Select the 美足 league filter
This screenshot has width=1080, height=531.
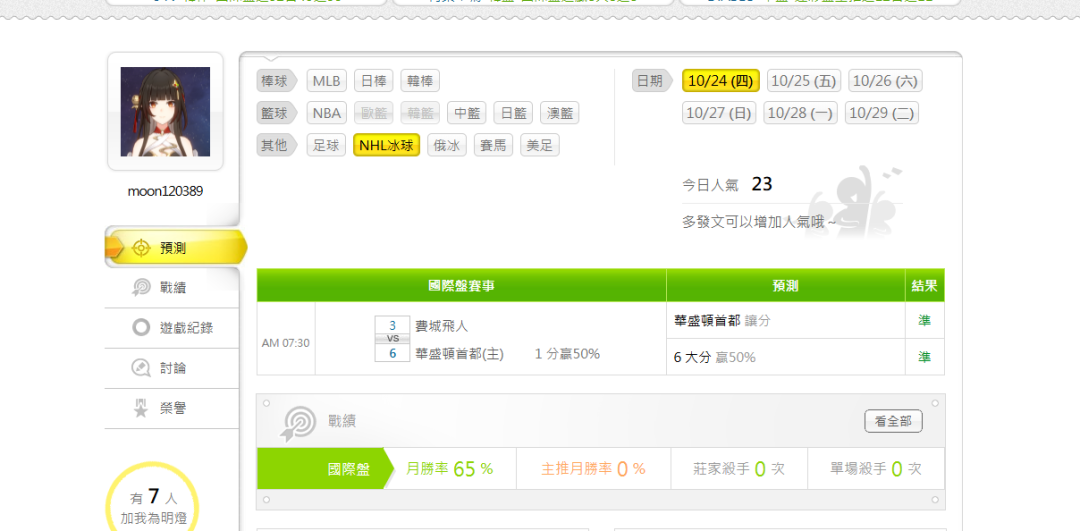point(540,145)
